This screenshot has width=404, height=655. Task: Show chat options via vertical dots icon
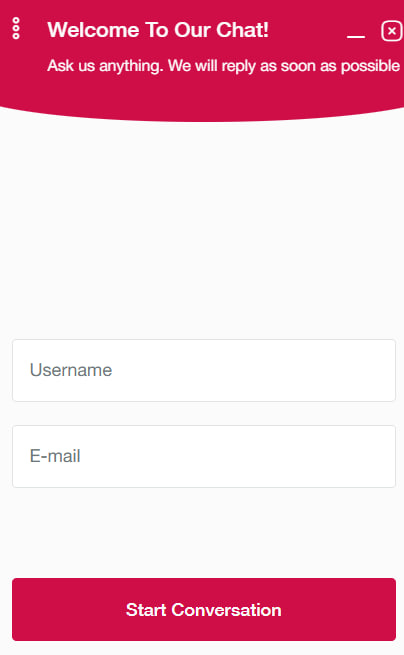point(16,28)
